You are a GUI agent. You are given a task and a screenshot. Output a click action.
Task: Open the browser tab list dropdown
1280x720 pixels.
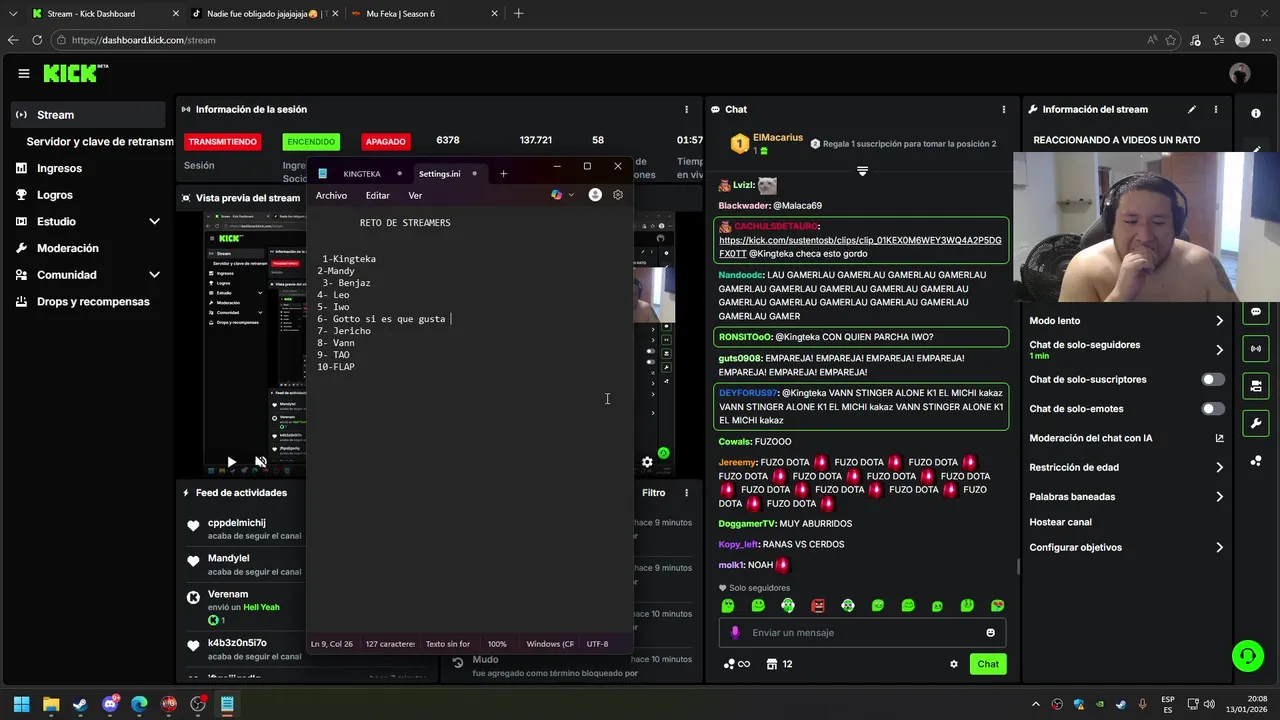13,14
